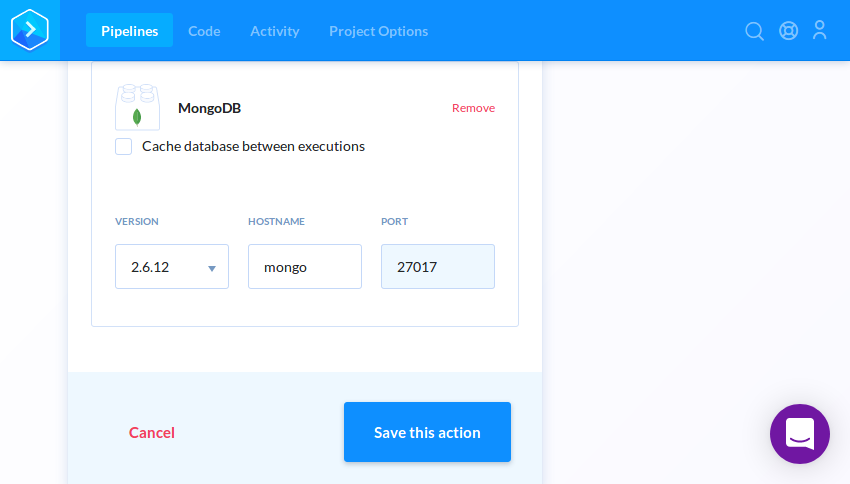Click the MongoDB service brick icon
The image size is (850, 484).
click(x=137, y=107)
